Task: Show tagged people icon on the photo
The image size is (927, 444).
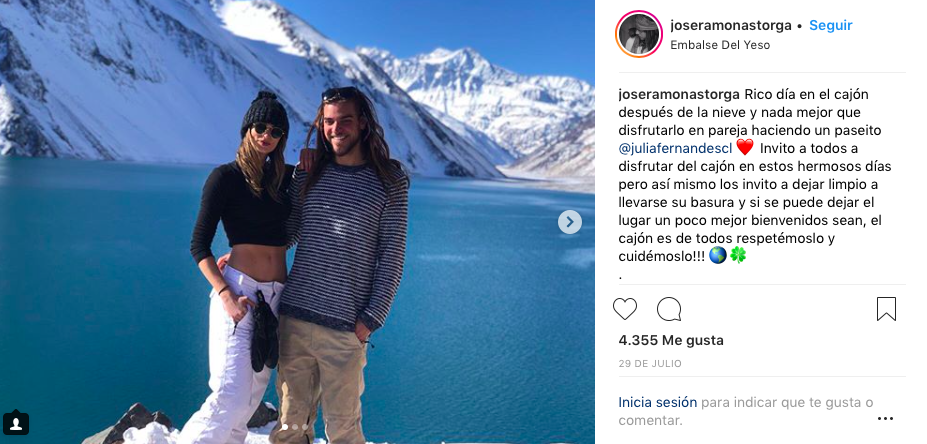Action: click(16, 423)
